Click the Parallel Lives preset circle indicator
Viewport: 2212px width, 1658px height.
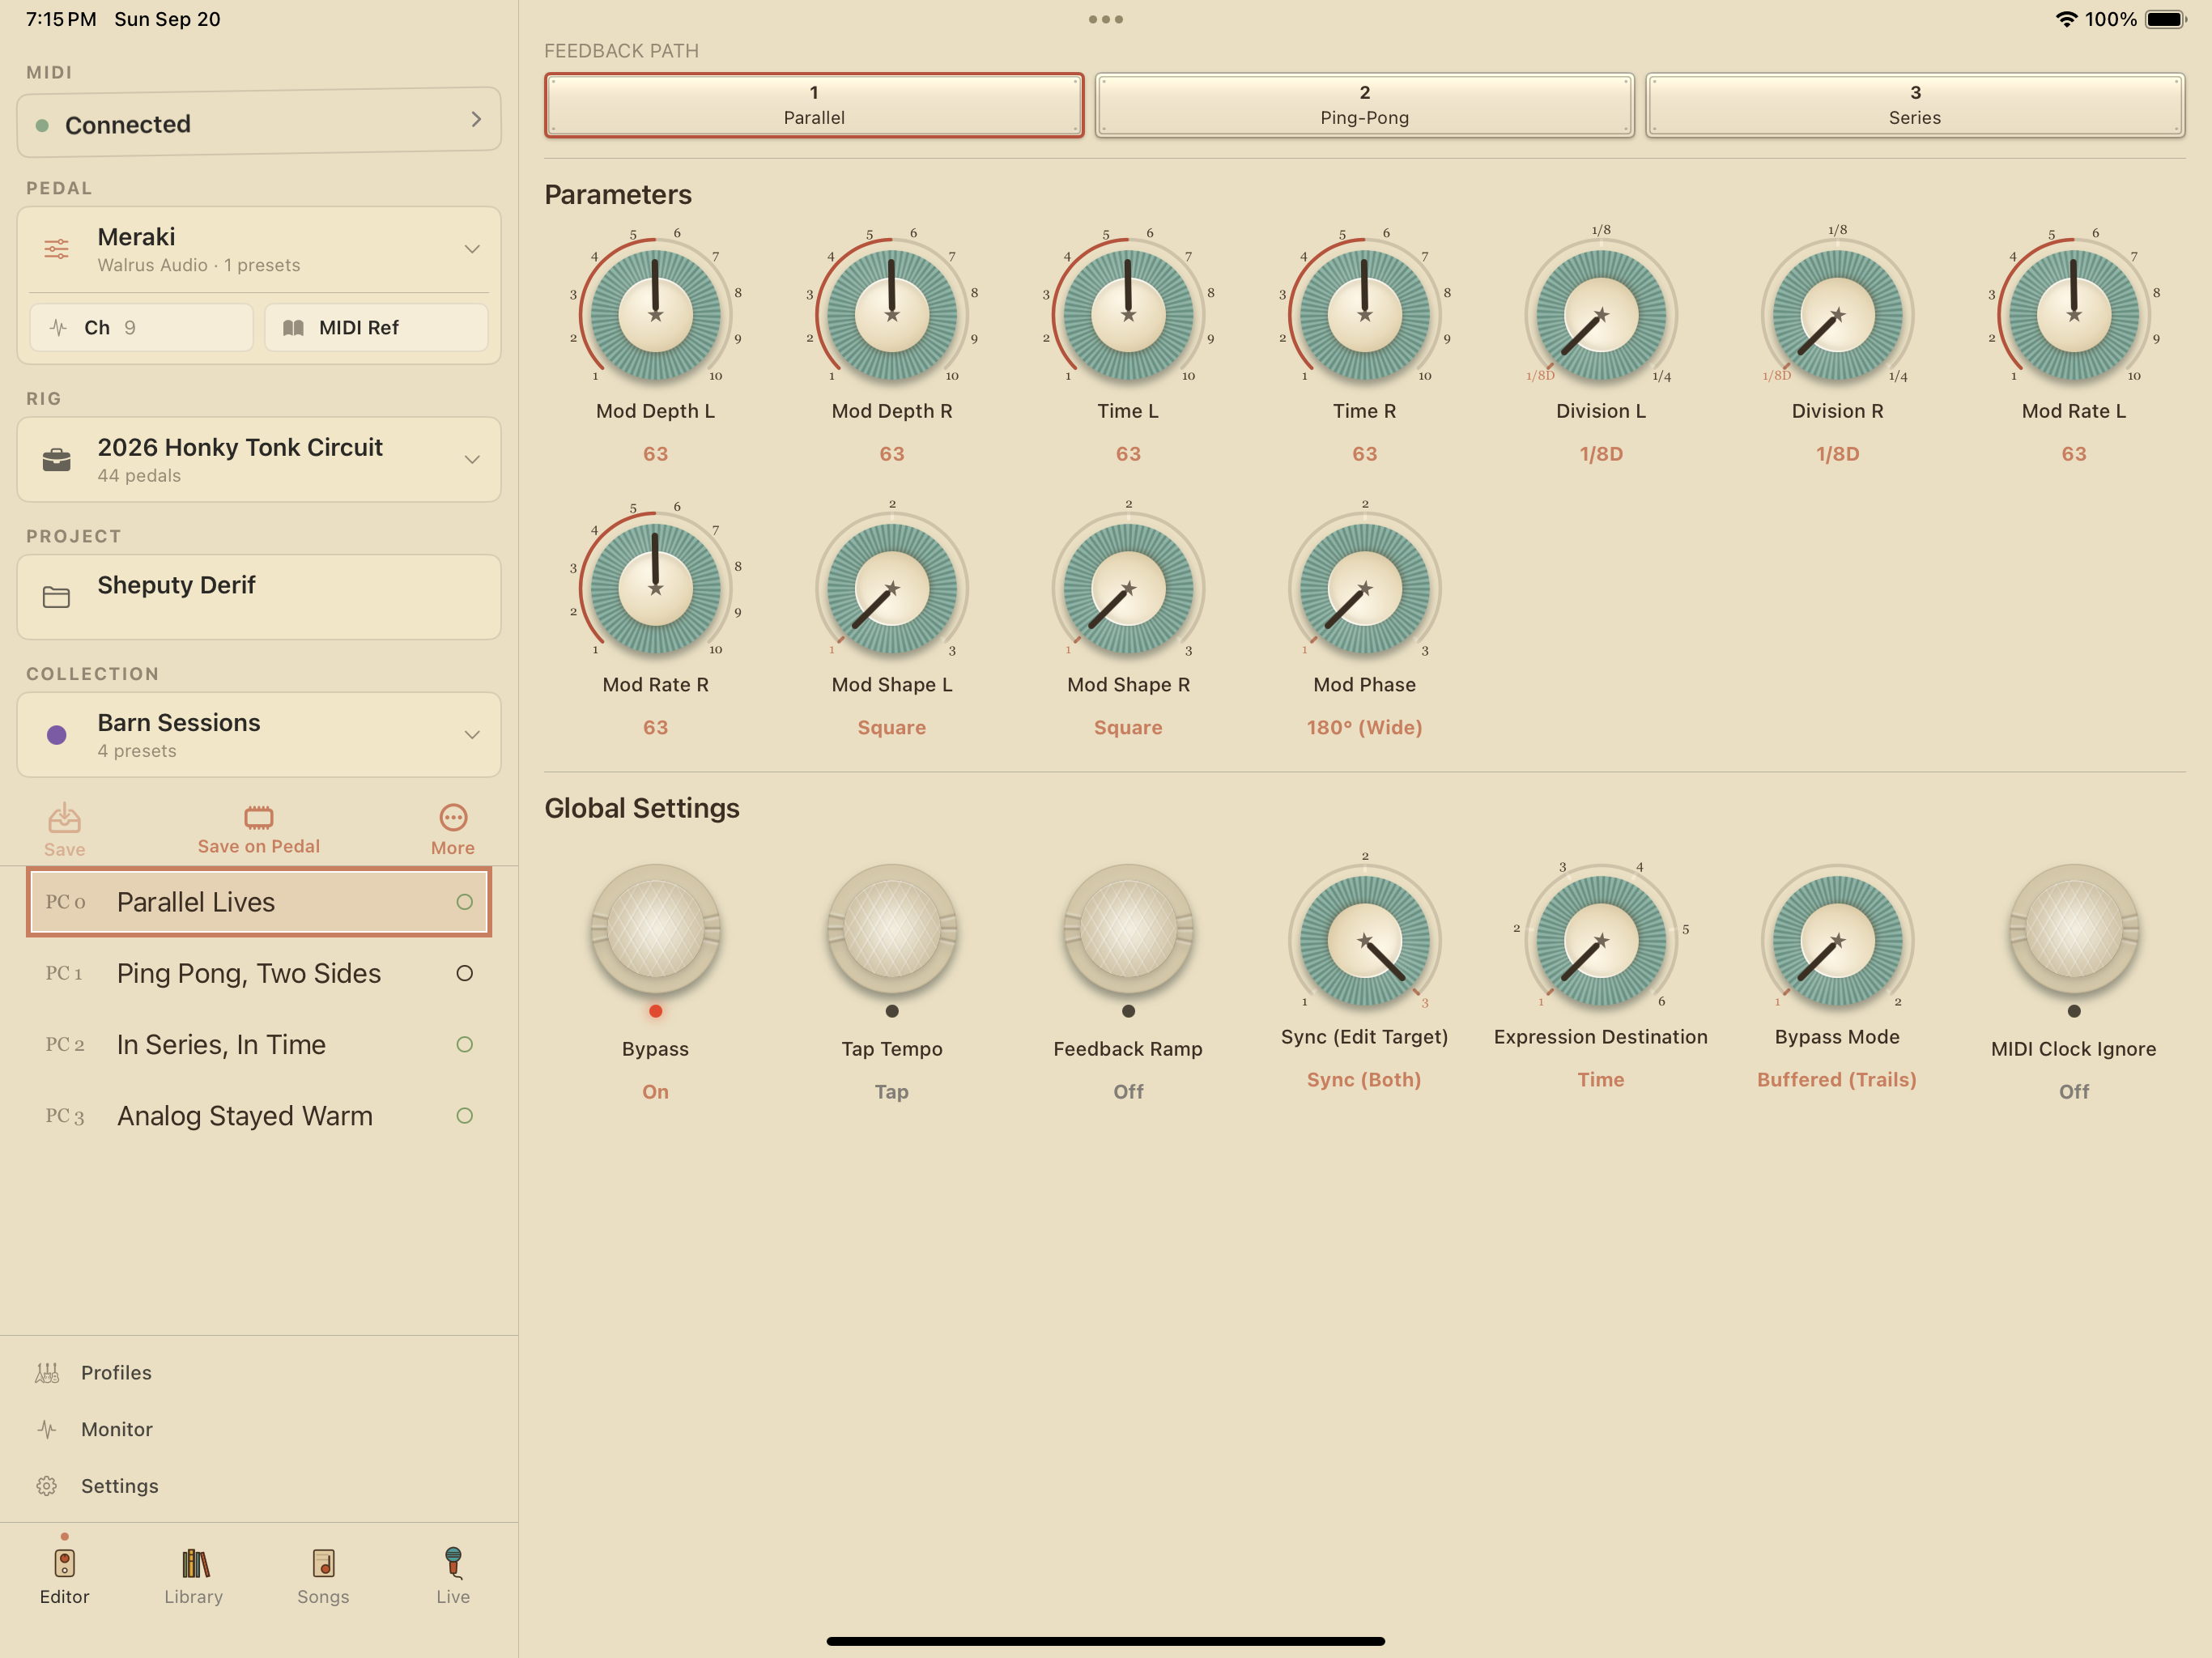(x=464, y=902)
